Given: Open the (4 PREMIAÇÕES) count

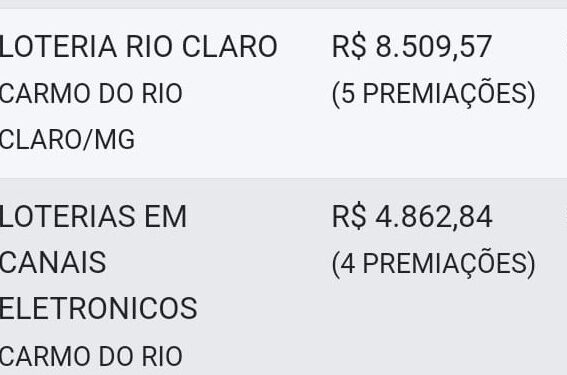Looking at the screenshot, I should pyautogui.click(x=433, y=264).
